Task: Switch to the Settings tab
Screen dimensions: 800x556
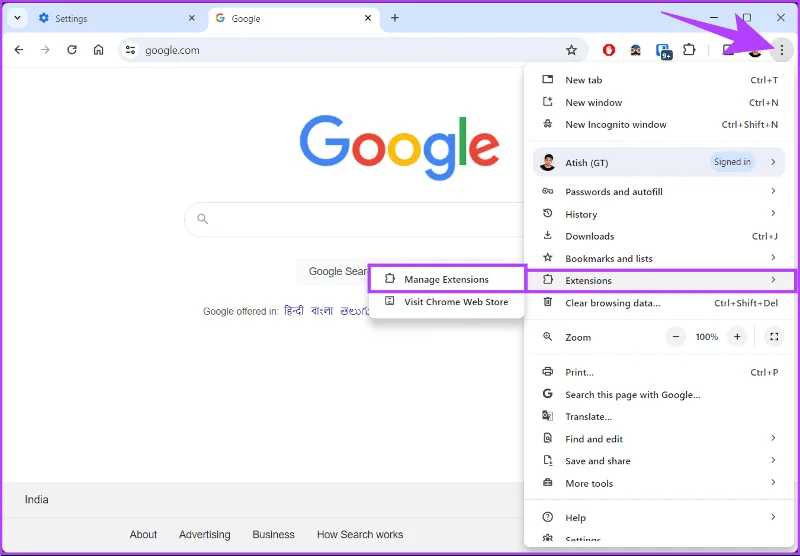Action: click(x=117, y=18)
